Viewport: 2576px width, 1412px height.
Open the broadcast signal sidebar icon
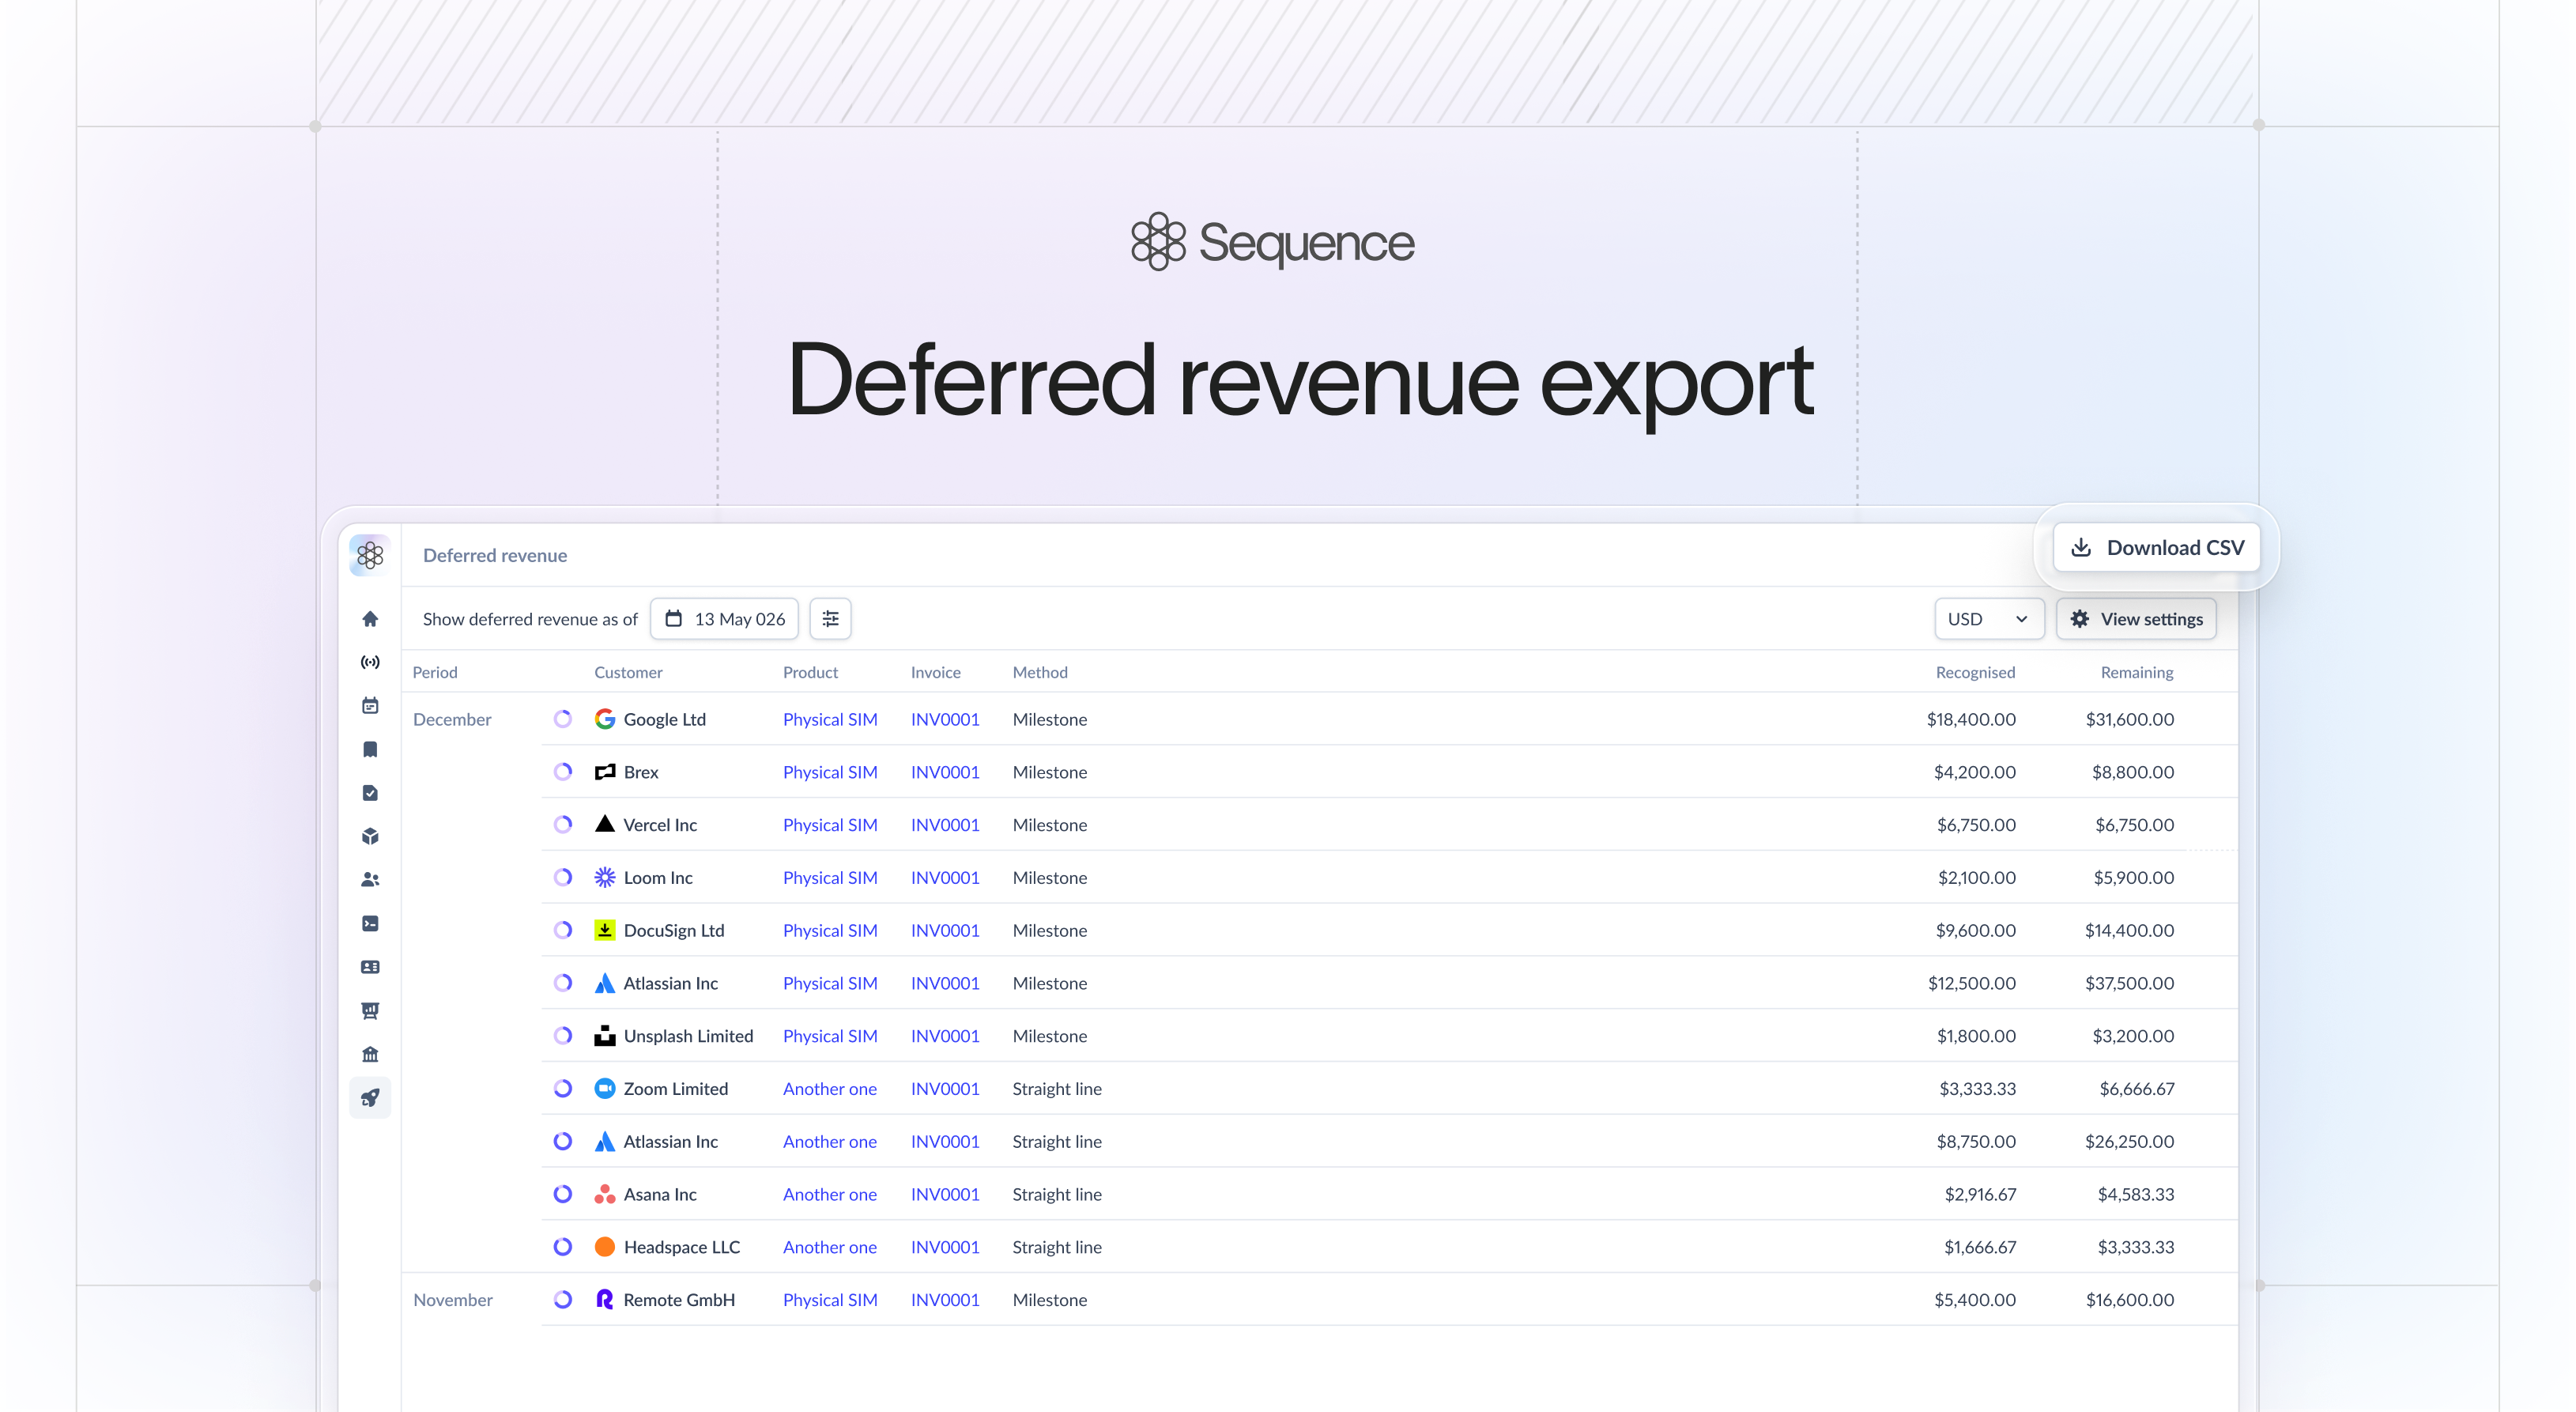pyautogui.click(x=370, y=662)
